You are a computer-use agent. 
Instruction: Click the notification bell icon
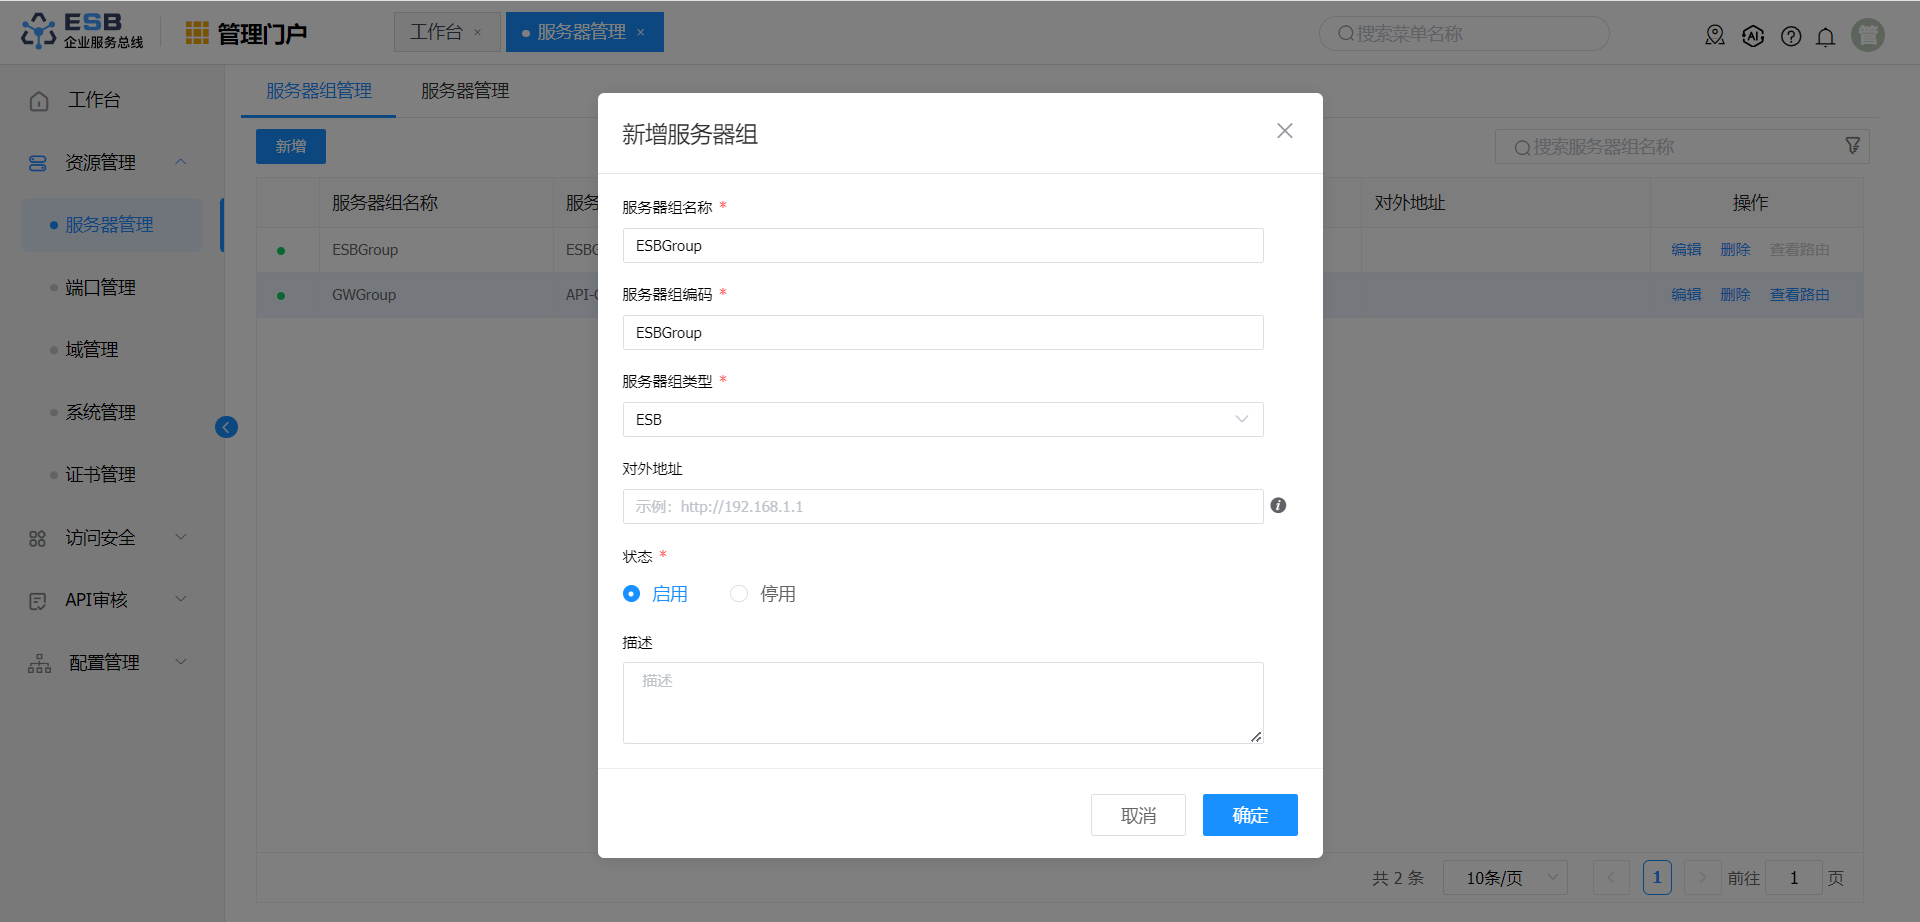pos(1825,37)
